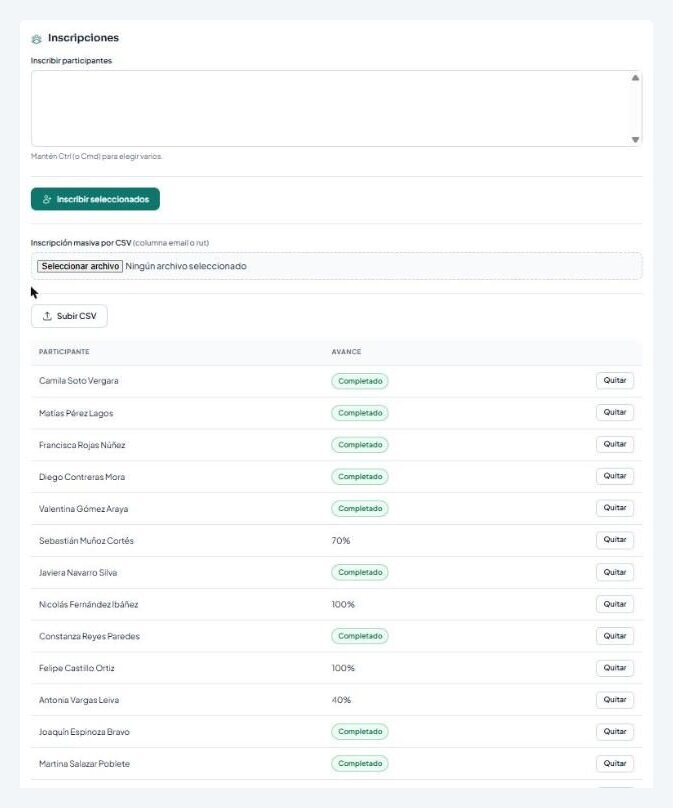Select participant name Matías Pérez Lagos
Image resolution: width=673 pixels, height=808 pixels.
point(76,413)
